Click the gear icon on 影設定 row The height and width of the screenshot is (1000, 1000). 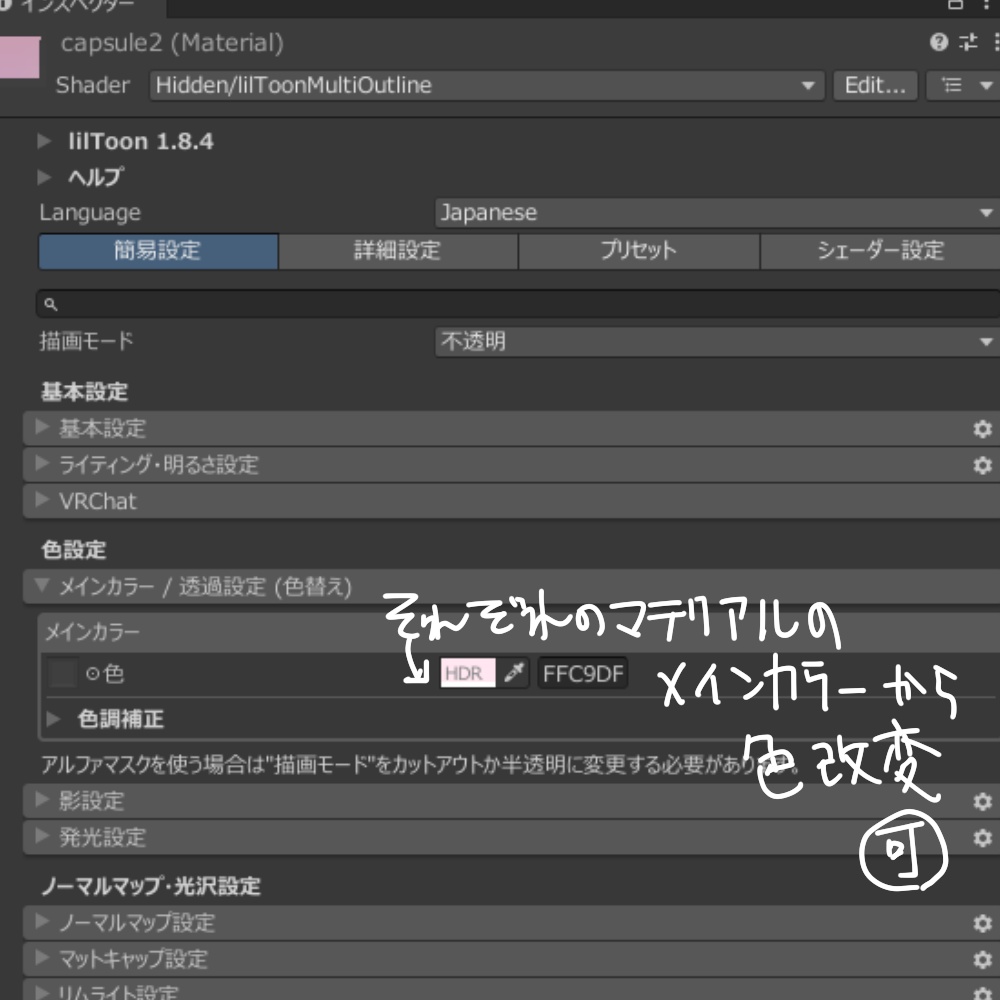(x=981, y=800)
